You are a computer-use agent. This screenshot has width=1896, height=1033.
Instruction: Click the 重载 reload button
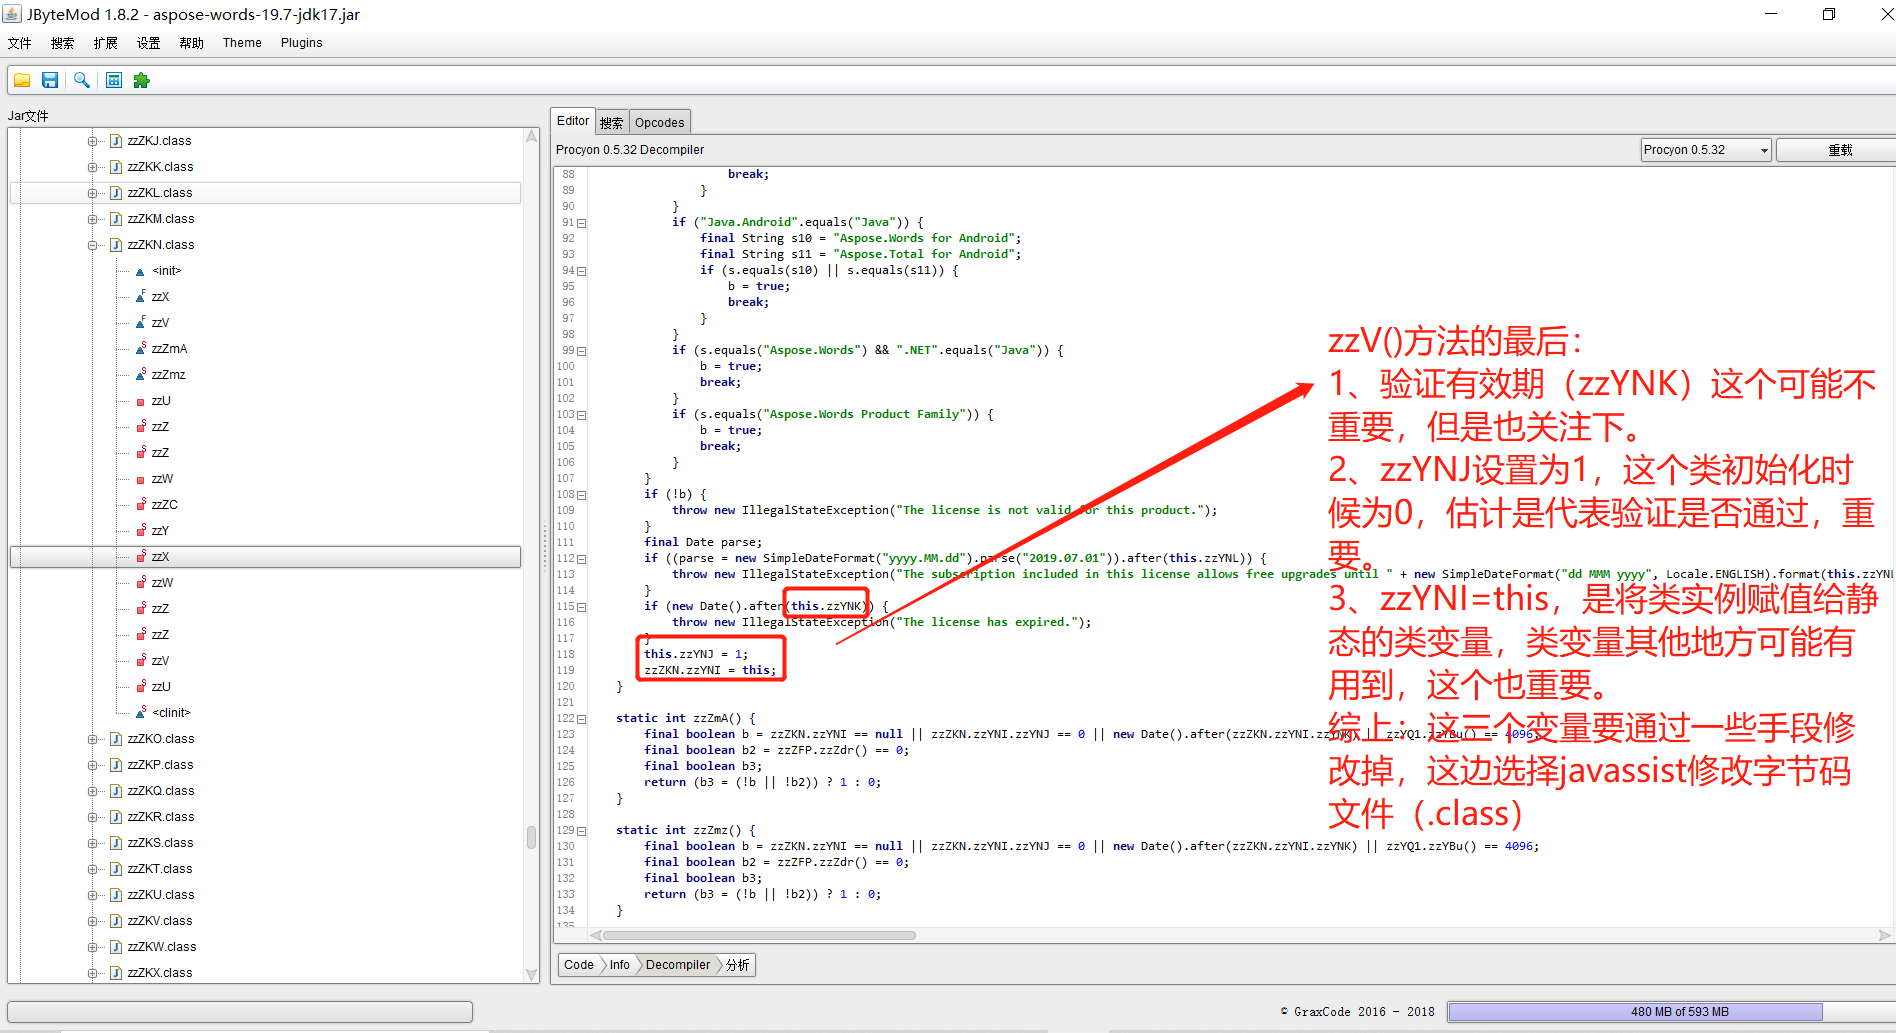(x=1838, y=150)
